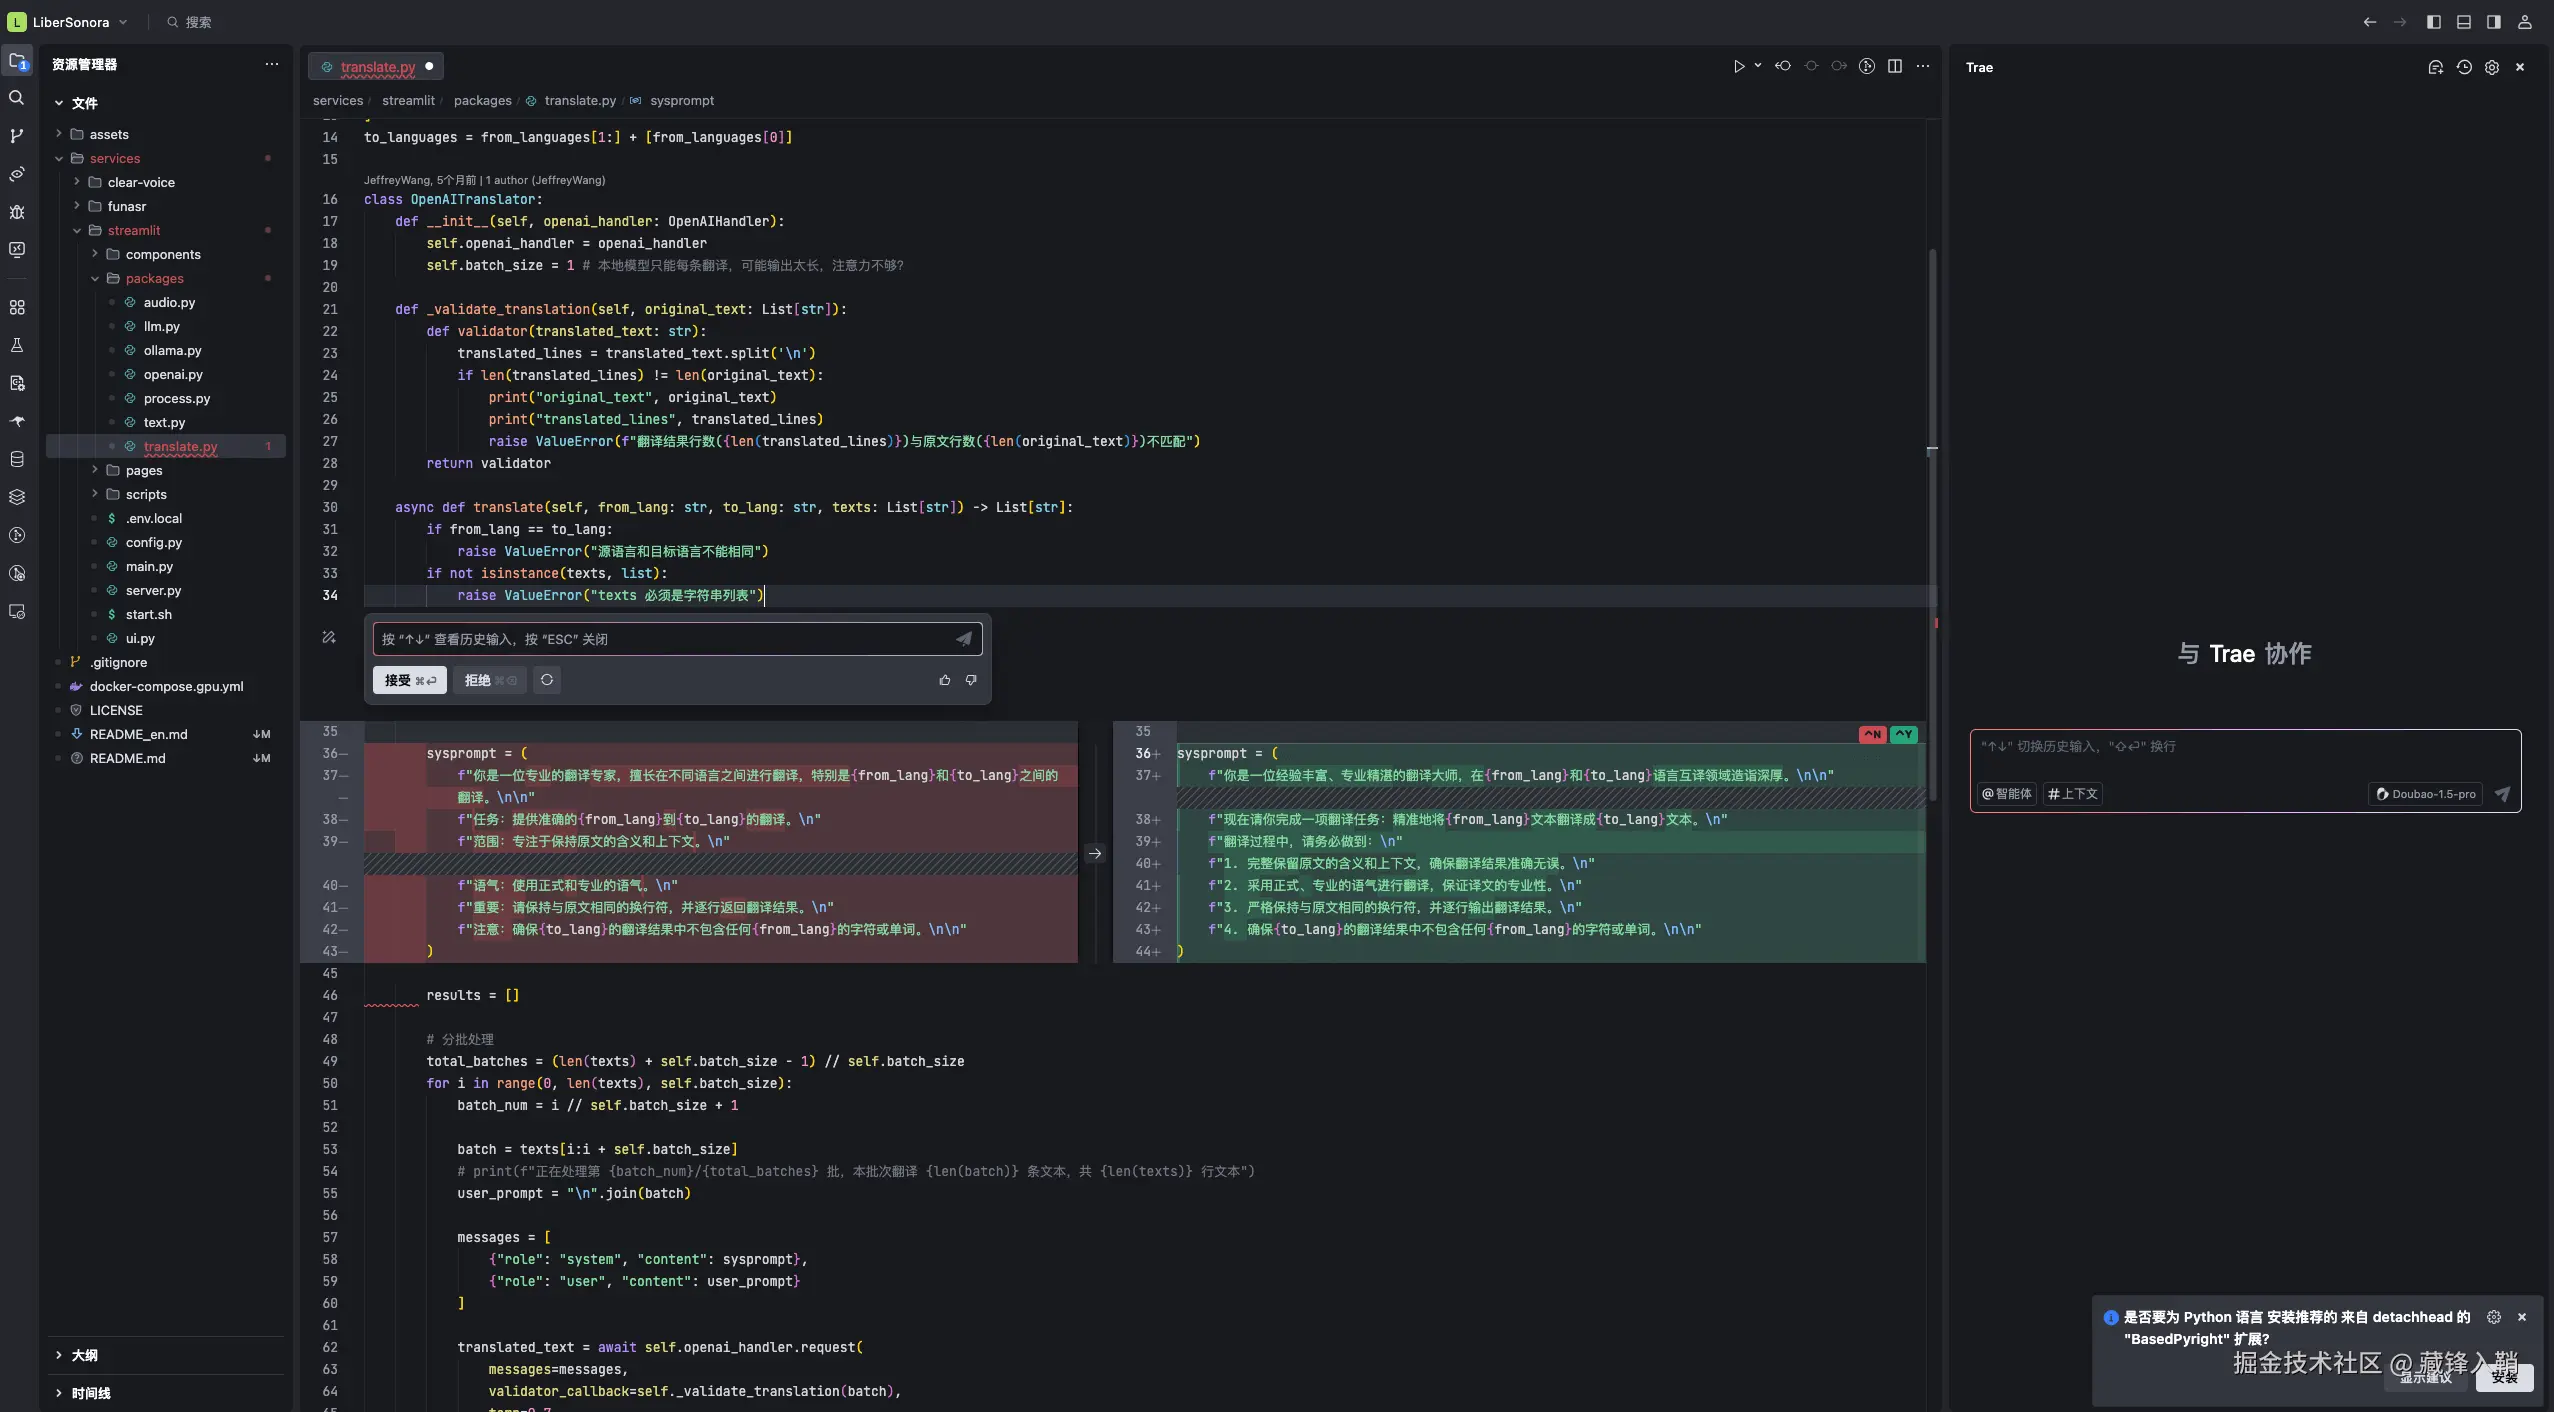Open the Search icon in activity bar

(x=16, y=97)
